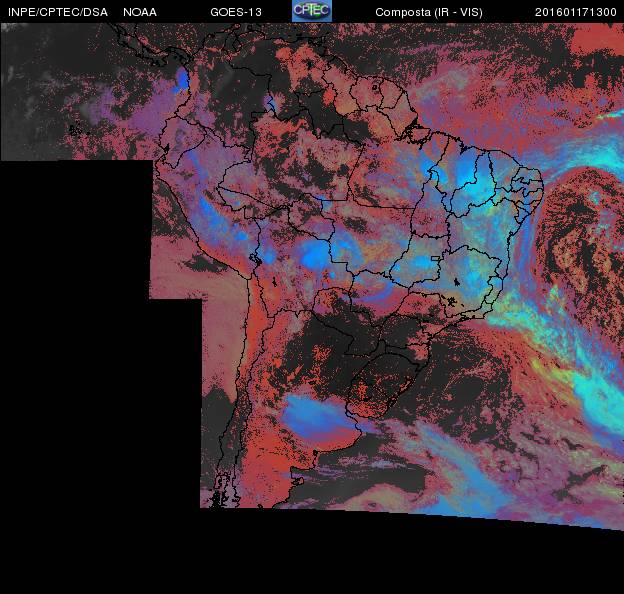Screen dimensions: 624x594
Task: Click the 201601171300 timestamp
Action: click(576, 12)
